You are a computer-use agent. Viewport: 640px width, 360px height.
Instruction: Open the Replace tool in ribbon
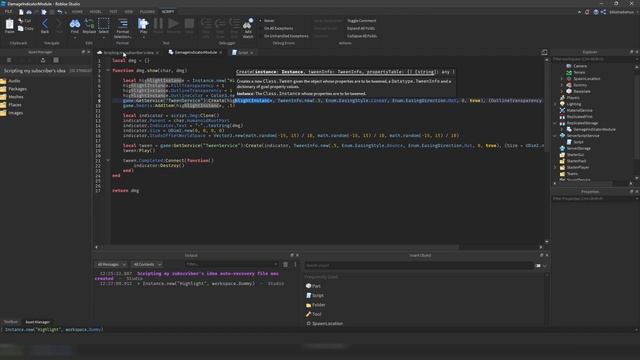[89, 24]
